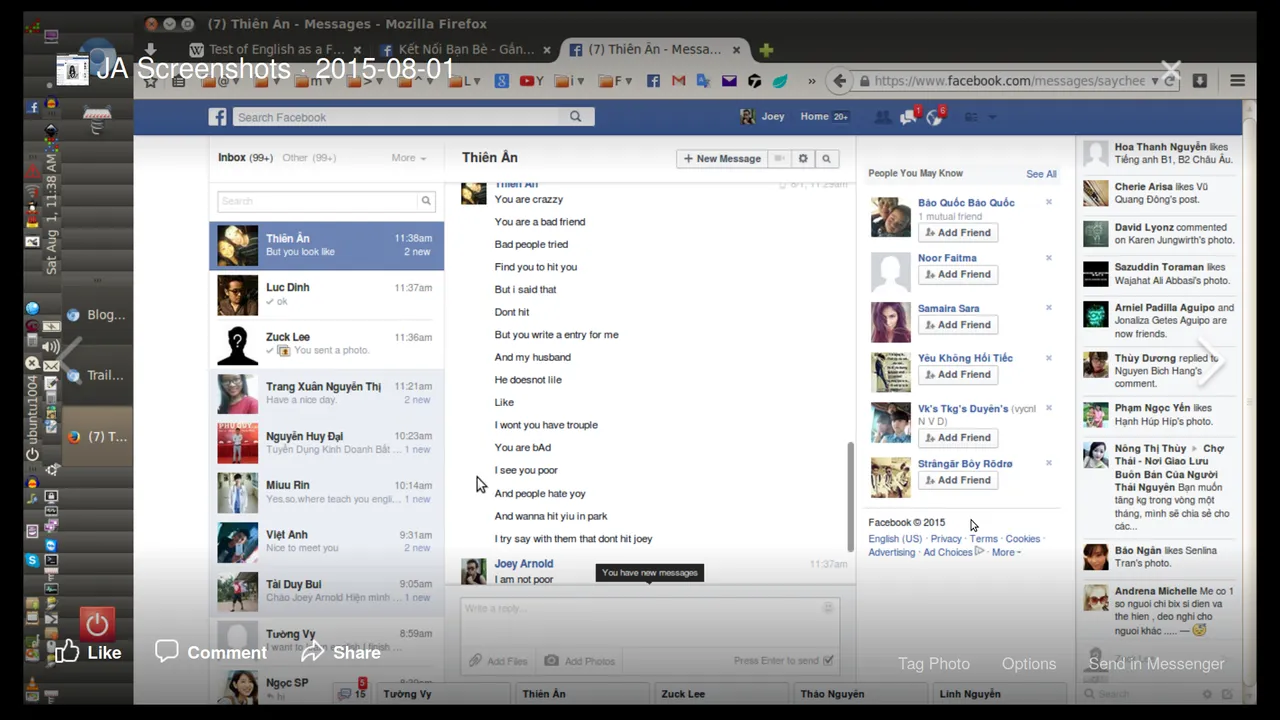This screenshot has width=1280, height=720.
Task: Click 'You have new messages' tooltip
Action: [650, 572]
